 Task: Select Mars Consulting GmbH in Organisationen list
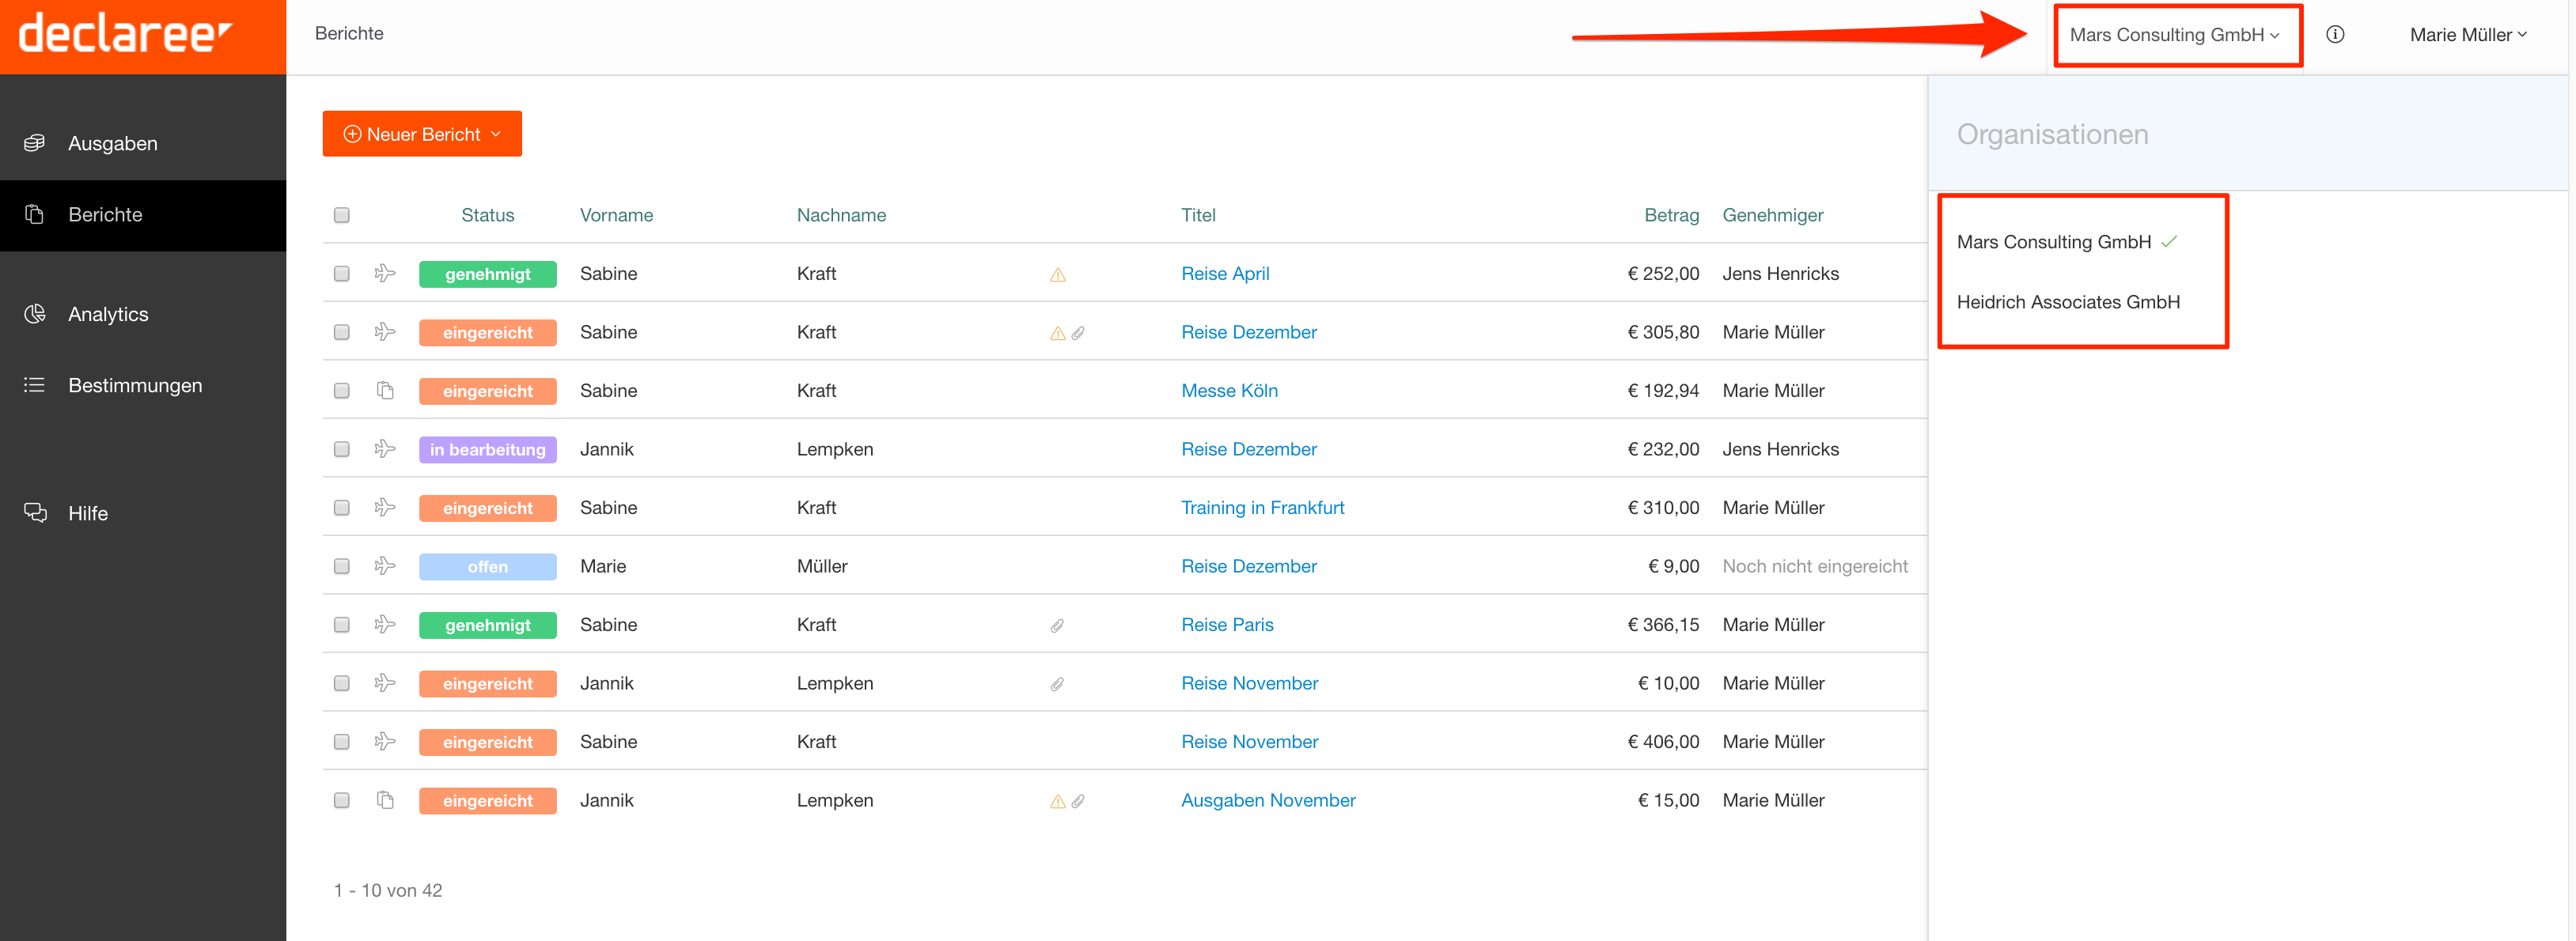[2054, 242]
